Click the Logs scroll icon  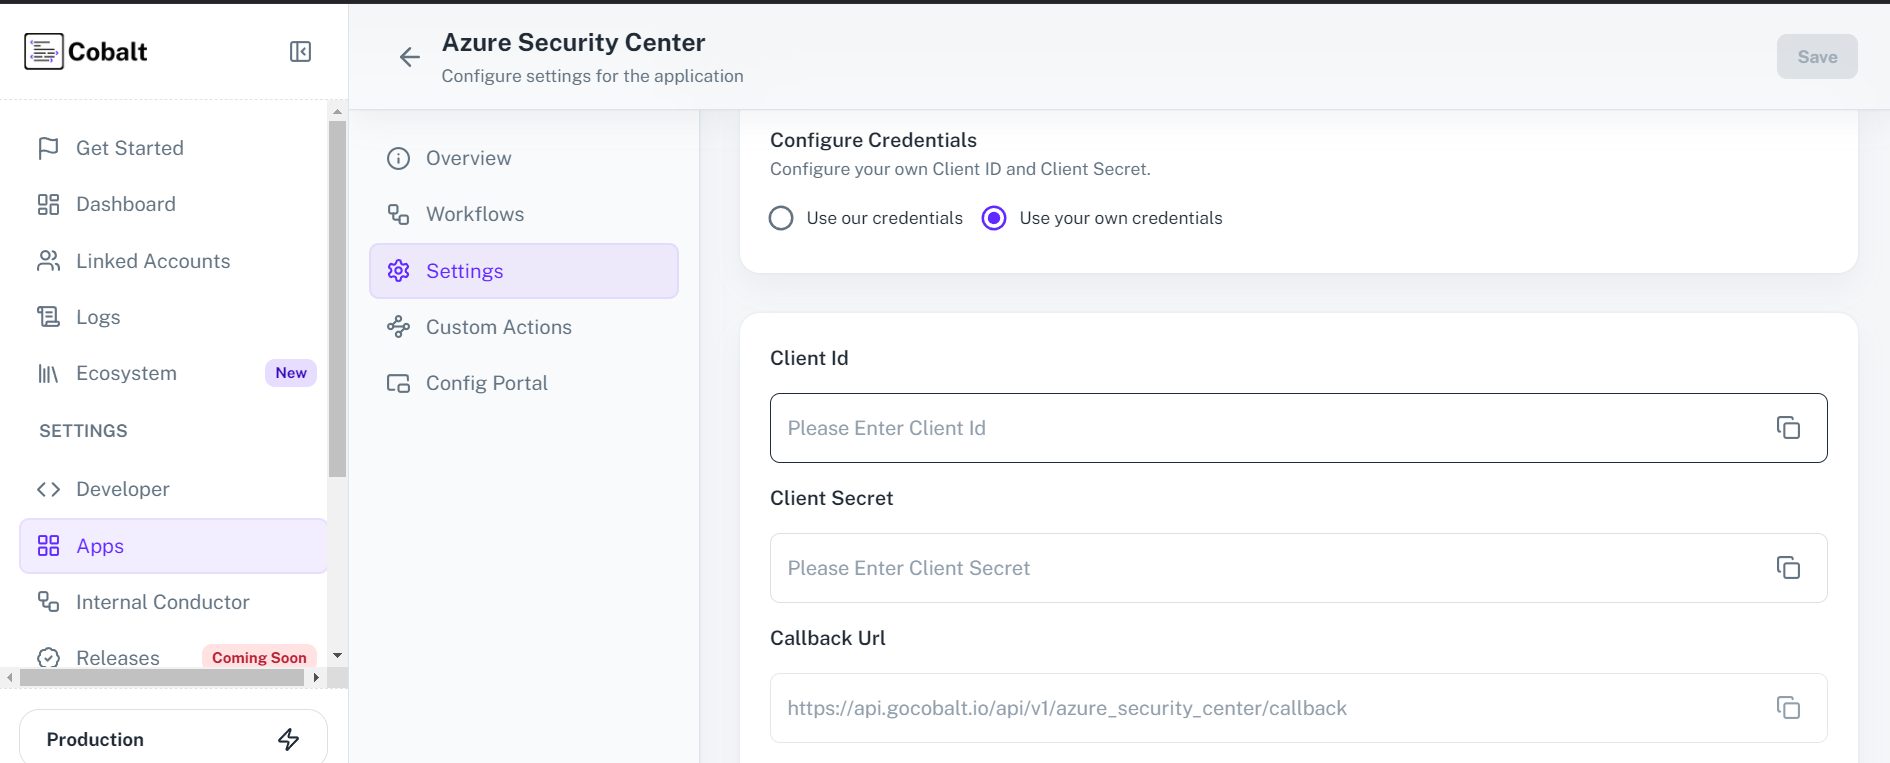point(48,317)
